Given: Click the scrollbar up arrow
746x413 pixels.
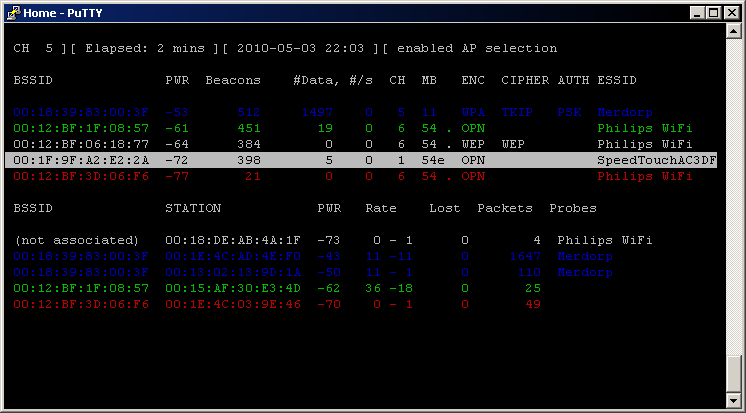Looking at the screenshot, I should (x=733, y=32).
